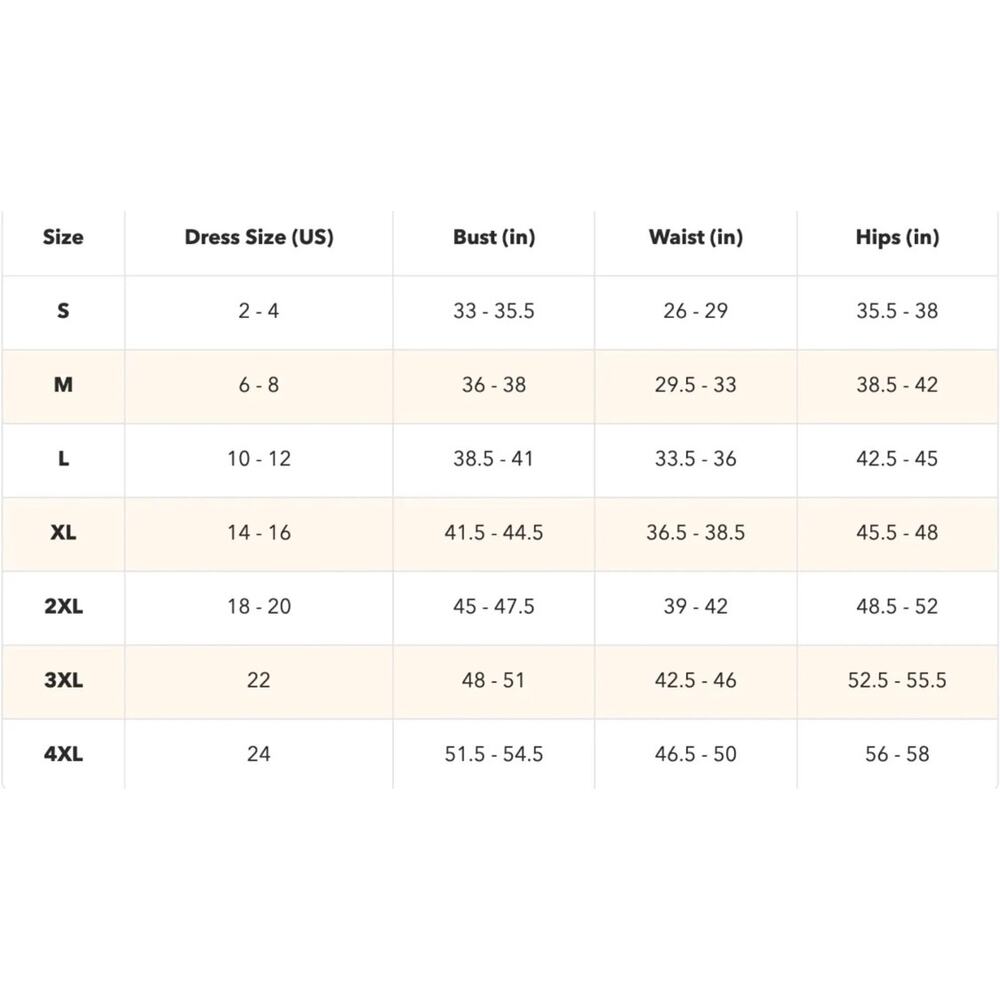Click the 3XL size row label
Image resolution: width=1000 pixels, height=1000 pixels.
[63, 680]
